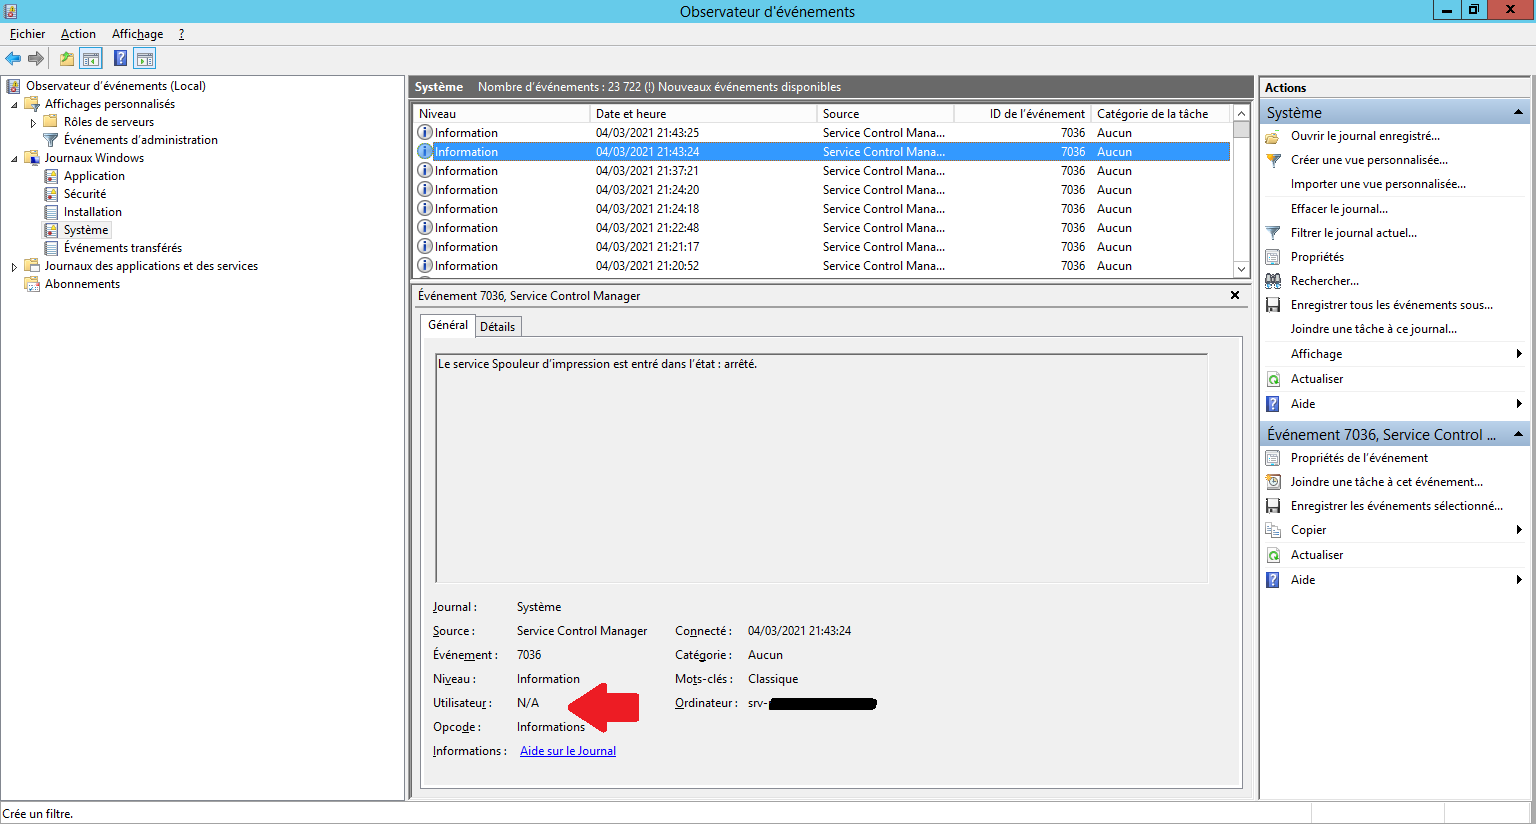Click the Back arrow toolbar icon
The image size is (1536, 824).
tap(13, 58)
